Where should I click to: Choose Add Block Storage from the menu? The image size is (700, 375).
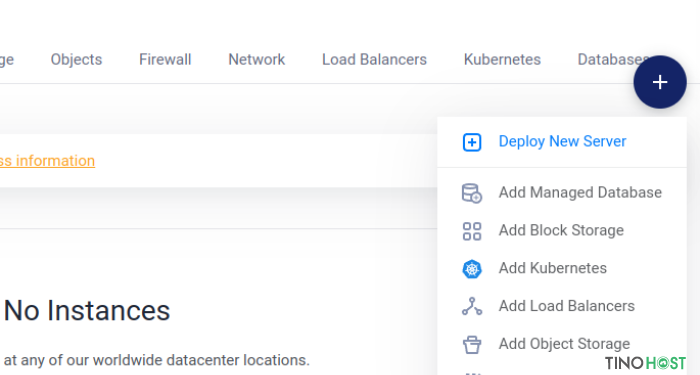(x=562, y=231)
